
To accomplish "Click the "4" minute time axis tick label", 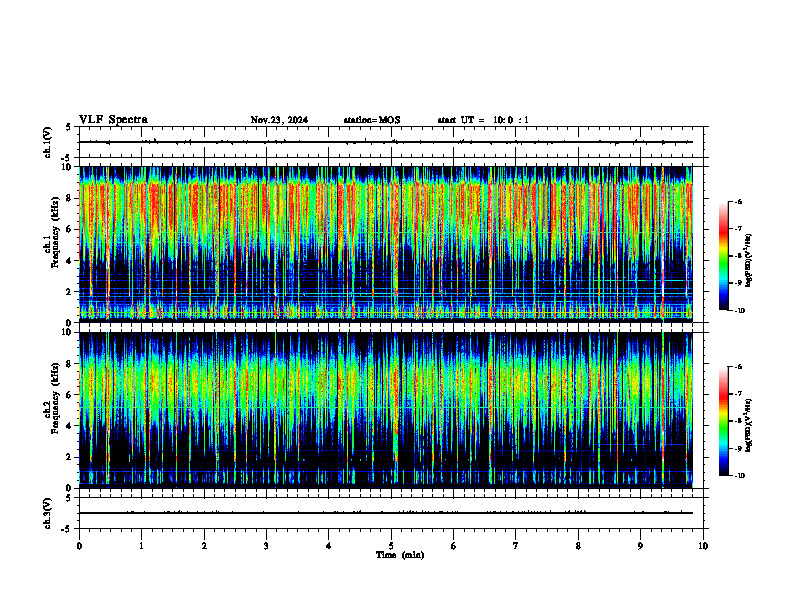I will (x=329, y=546).
